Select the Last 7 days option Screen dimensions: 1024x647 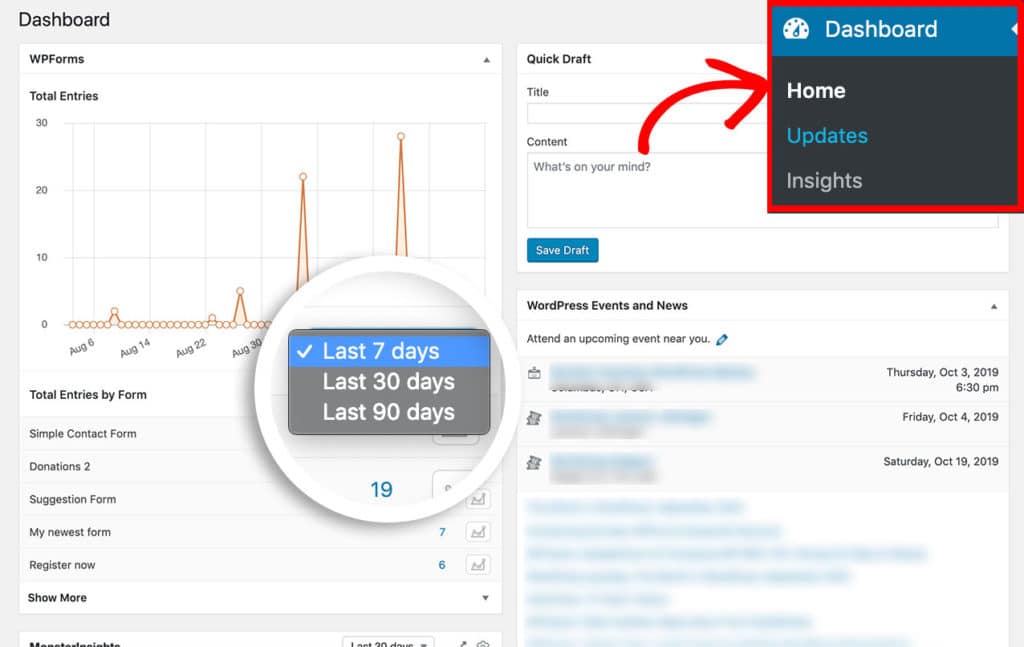pyautogui.click(x=381, y=351)
